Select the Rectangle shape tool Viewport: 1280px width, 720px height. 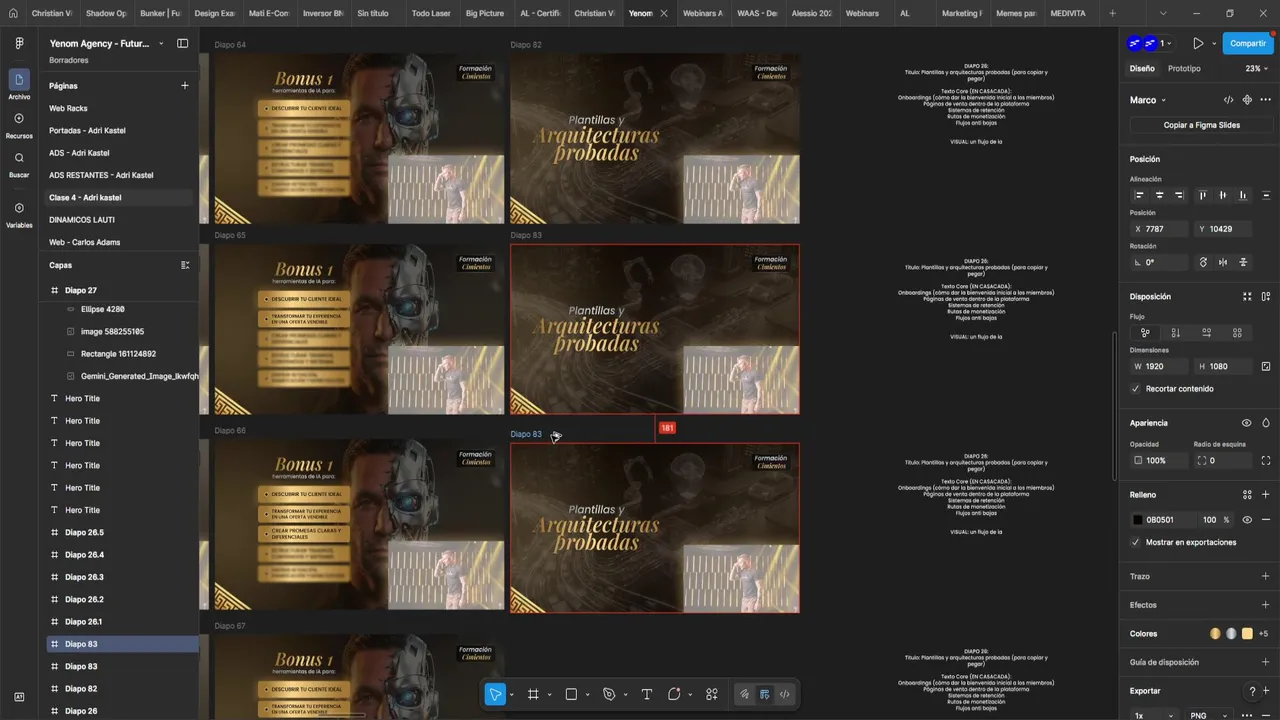click(571, 694)
